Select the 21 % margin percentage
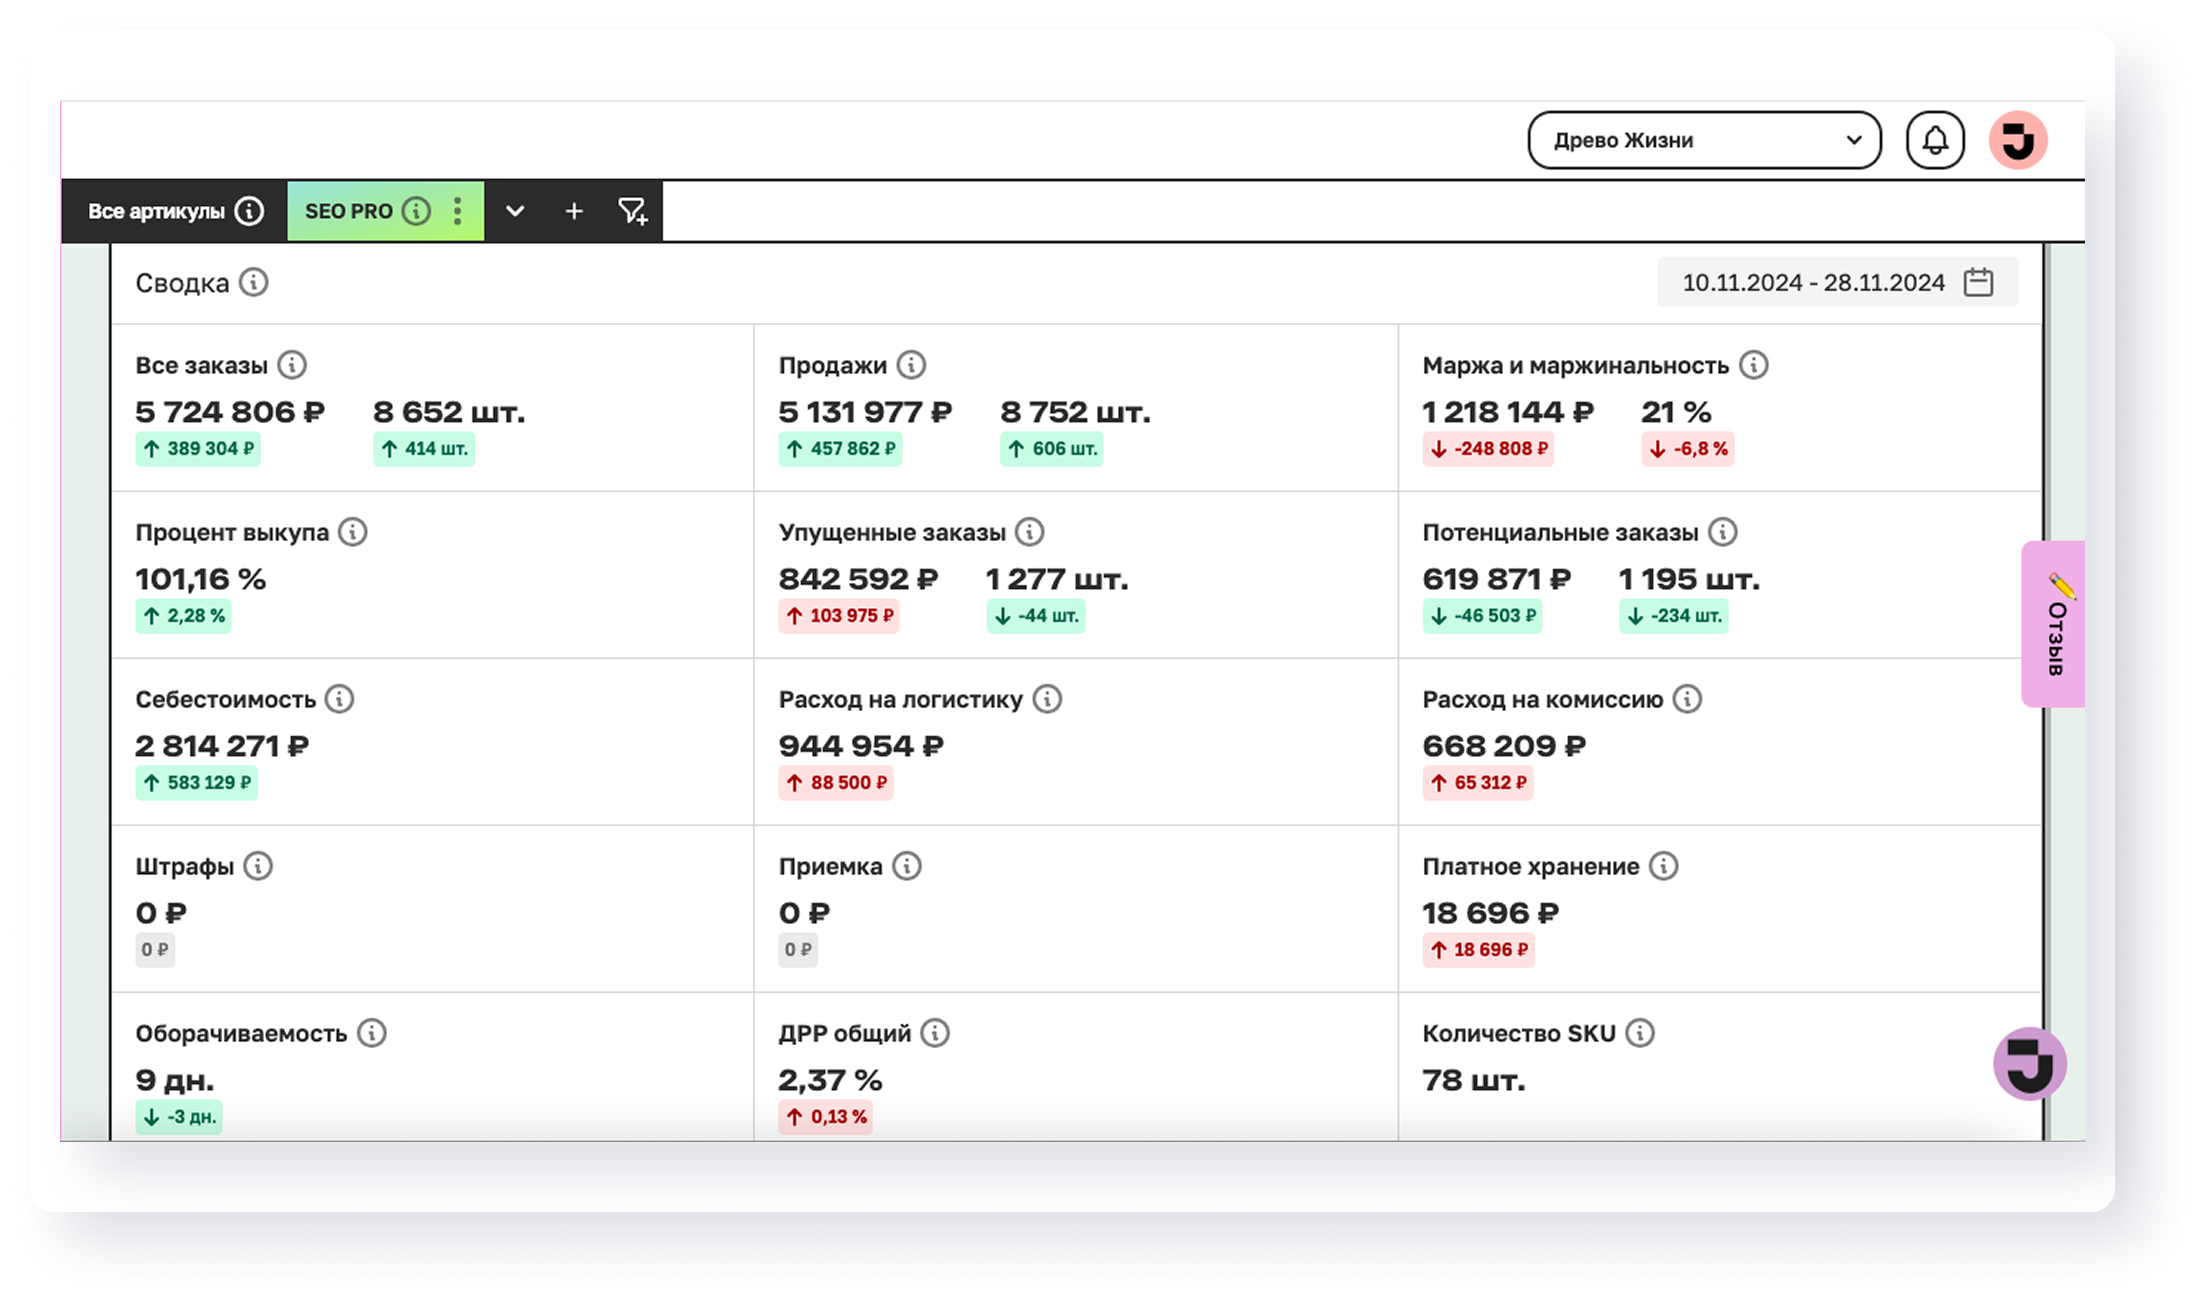 1677,412
